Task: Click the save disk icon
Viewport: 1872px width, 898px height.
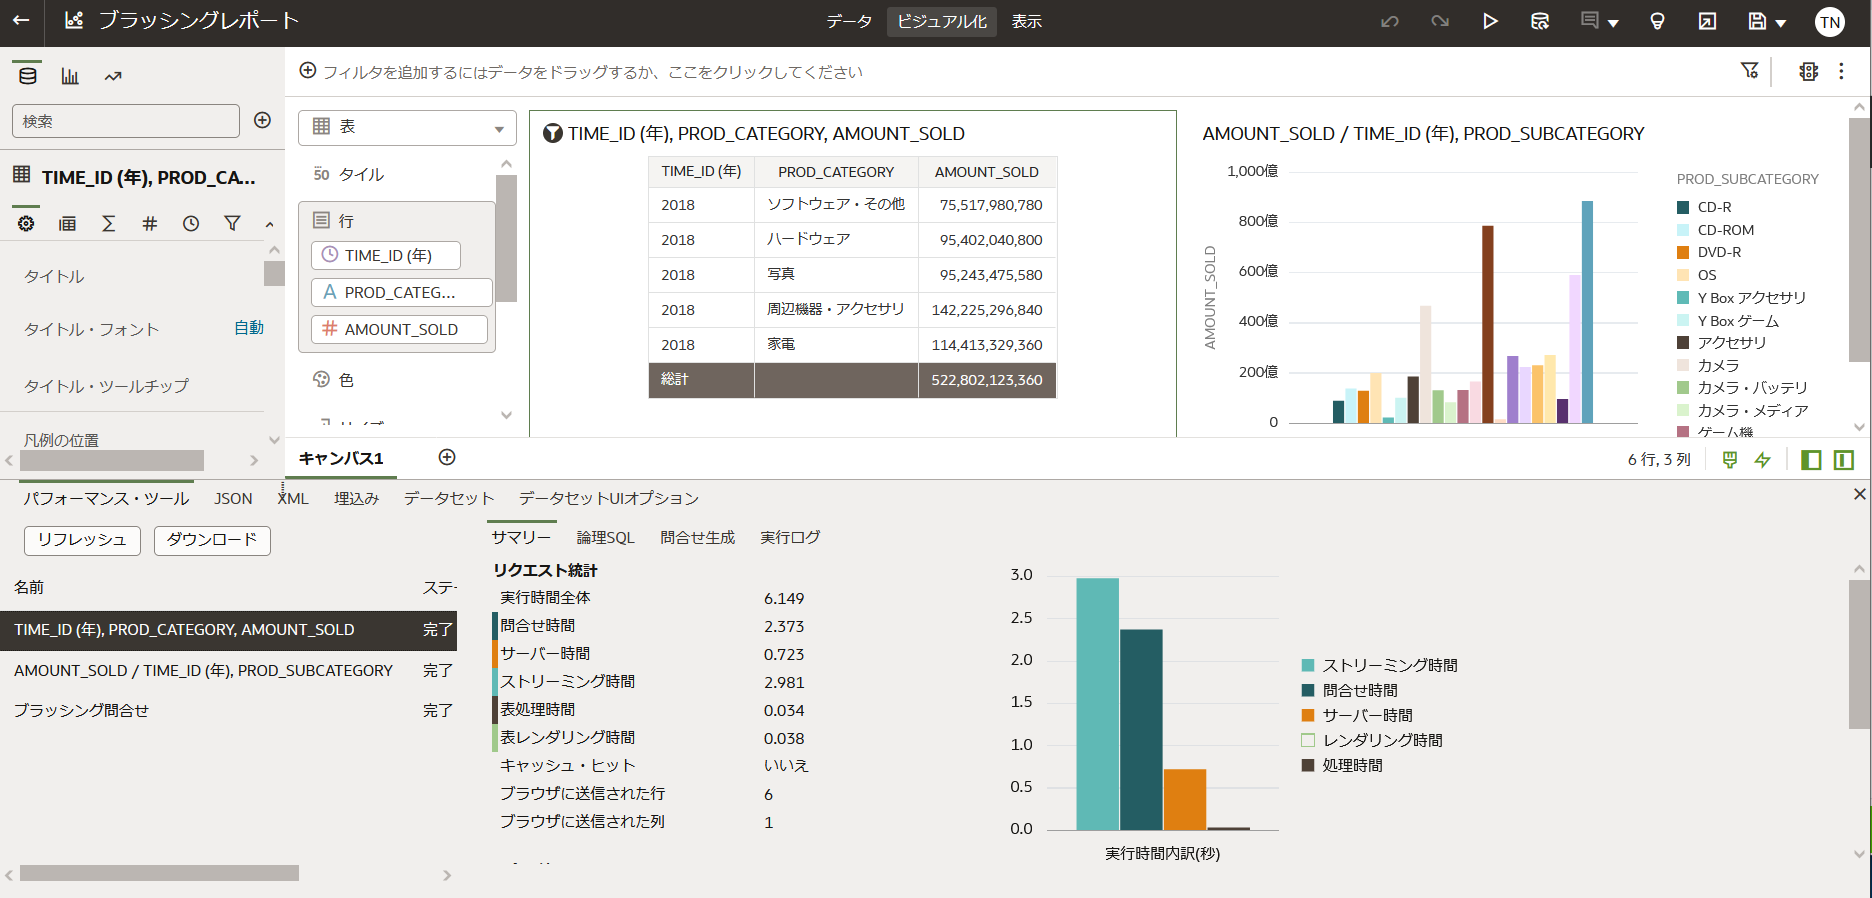Action: (x=1757, y=21)
